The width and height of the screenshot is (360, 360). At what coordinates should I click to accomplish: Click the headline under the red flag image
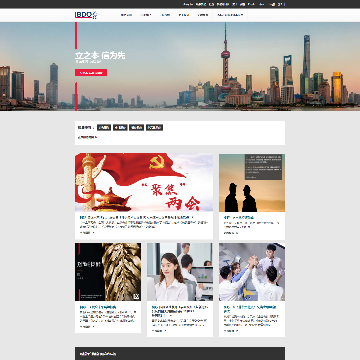(137, 217)
